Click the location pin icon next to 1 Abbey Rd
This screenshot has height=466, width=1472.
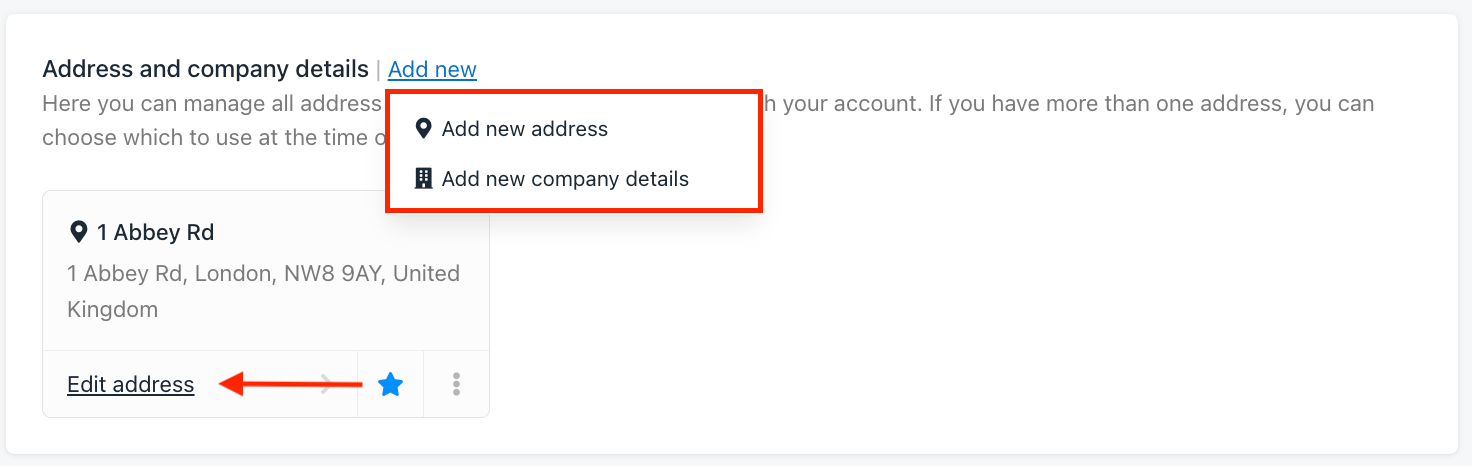tap(78, 232)
